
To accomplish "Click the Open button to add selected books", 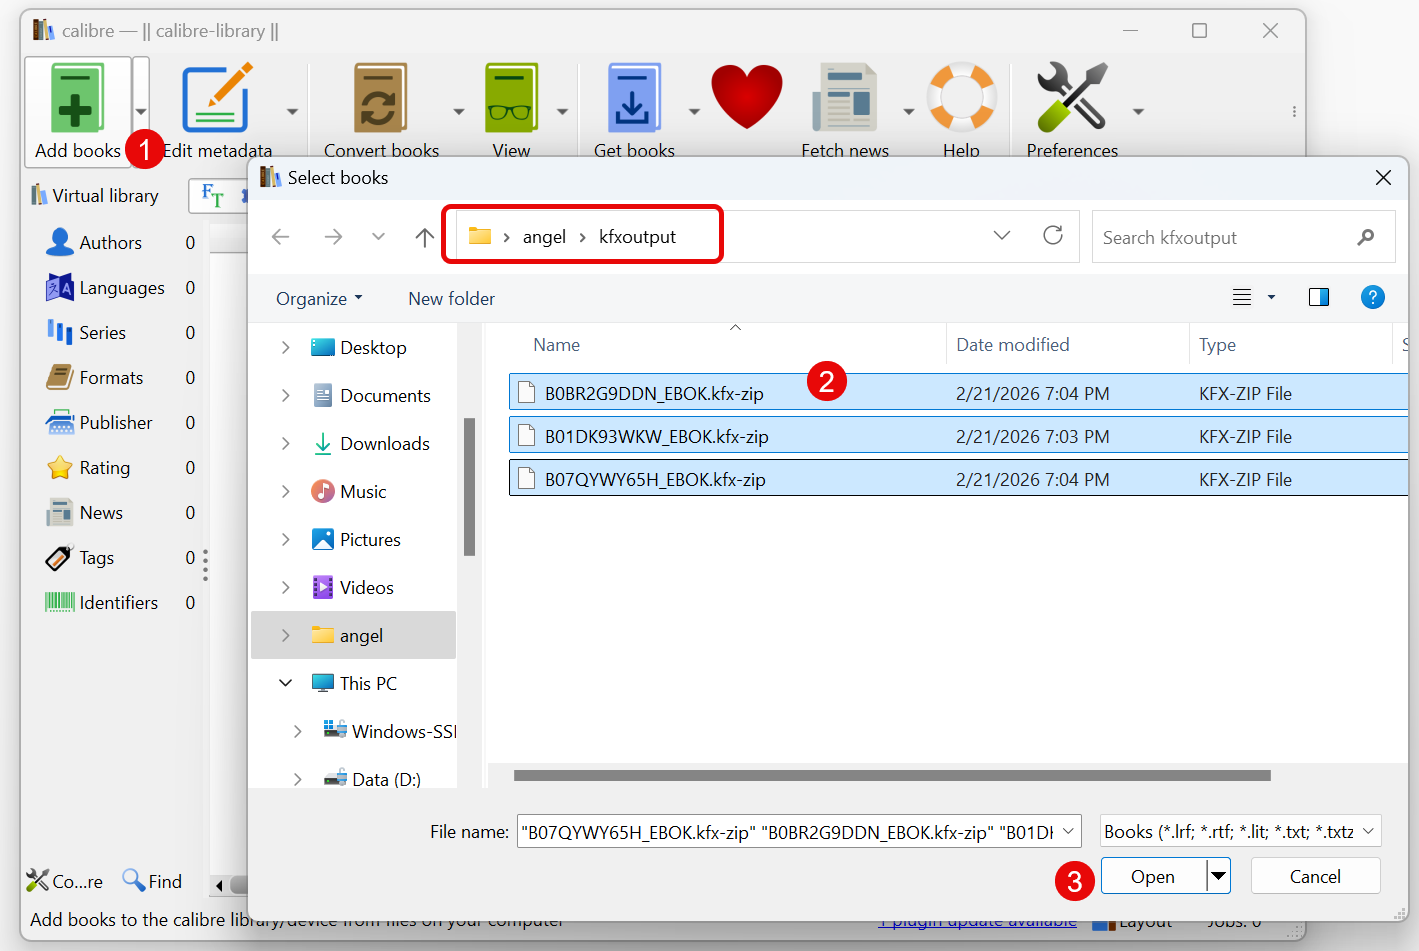I will point(1151,875).
